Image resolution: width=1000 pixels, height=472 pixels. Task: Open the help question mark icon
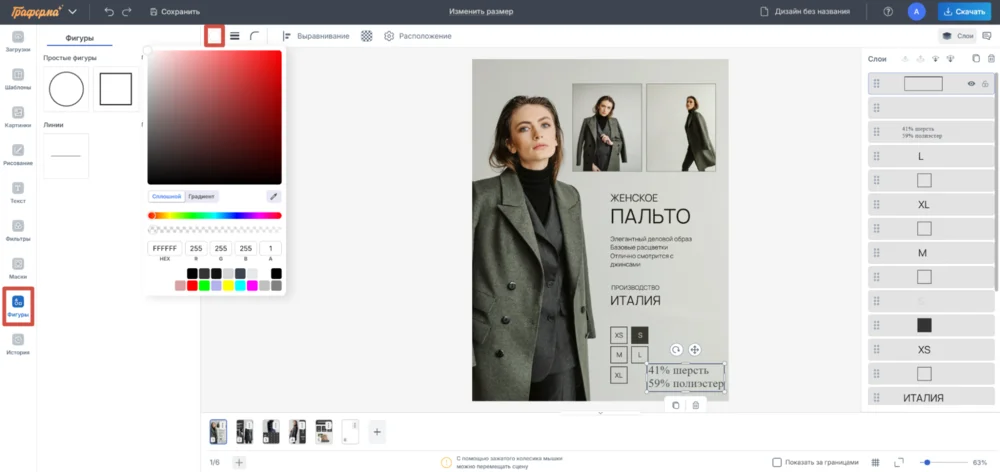pyautogui.click(x=888, y=12)
